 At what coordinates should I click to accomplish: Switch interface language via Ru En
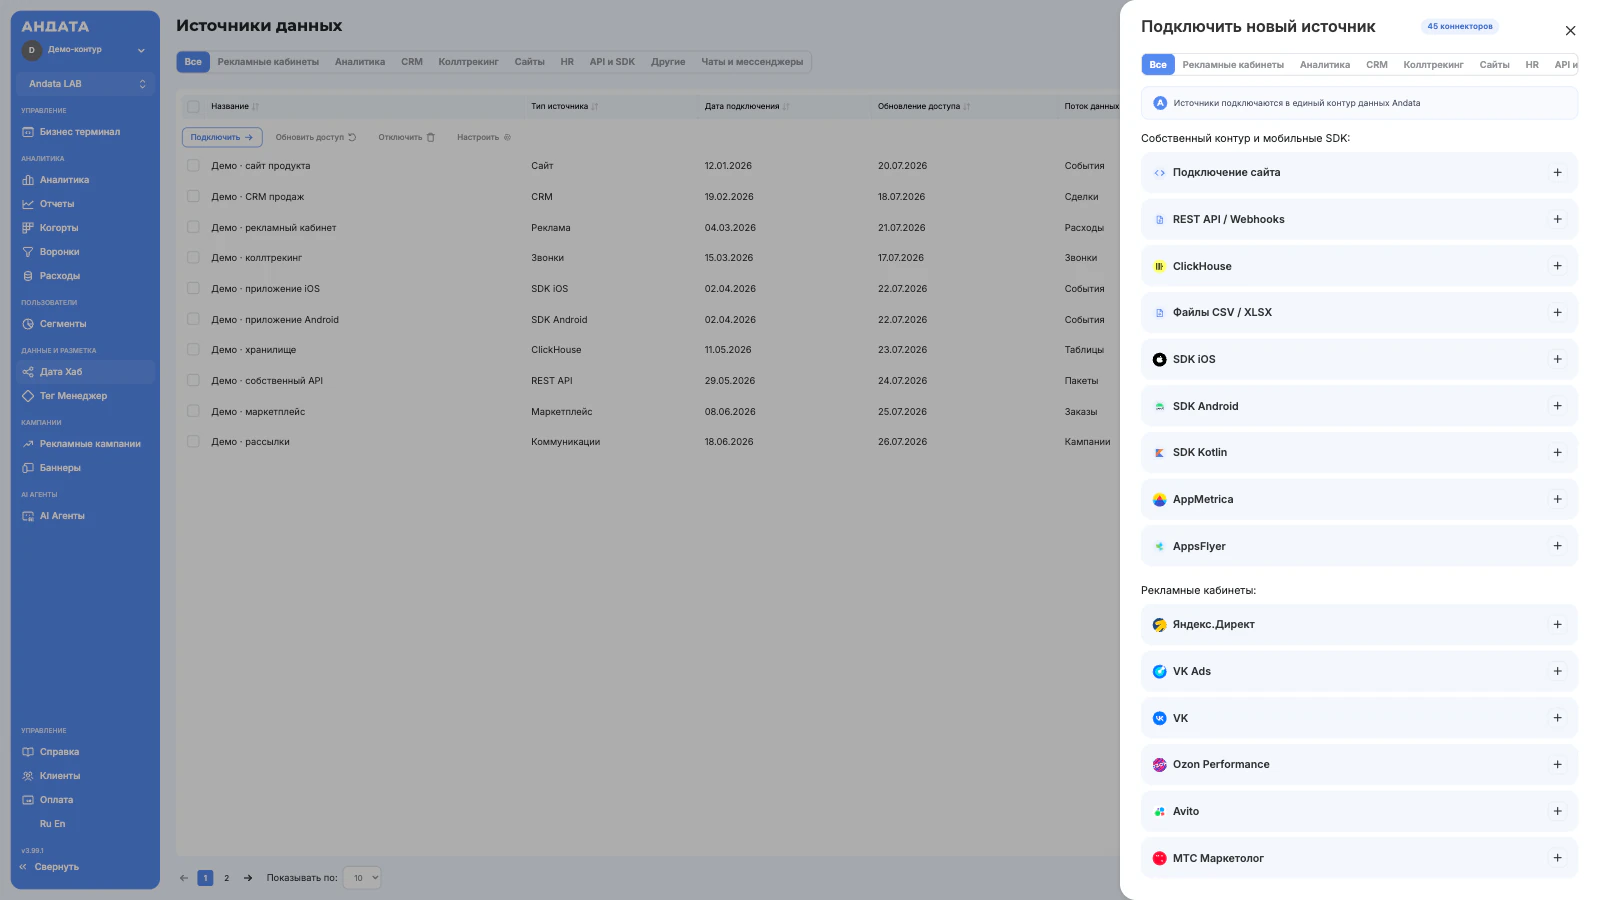click(53, 824)
